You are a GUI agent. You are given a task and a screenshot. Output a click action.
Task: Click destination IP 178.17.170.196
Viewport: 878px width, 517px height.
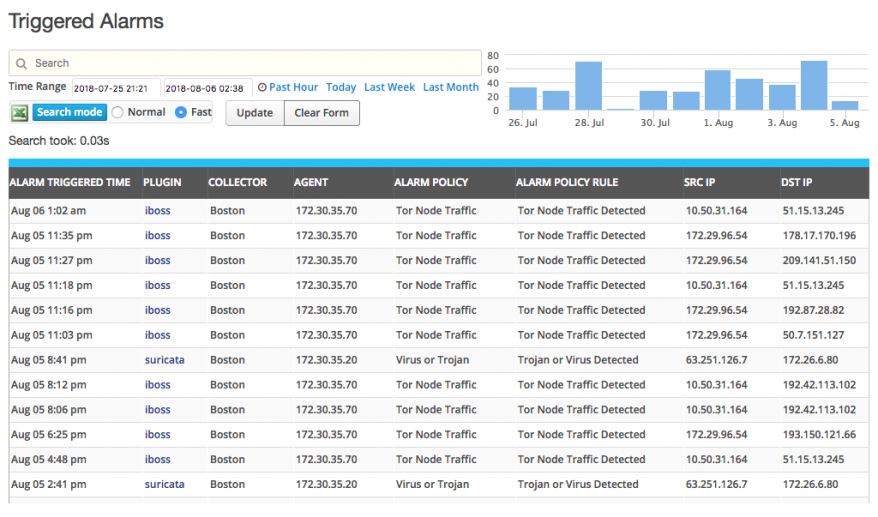(819, 235)
